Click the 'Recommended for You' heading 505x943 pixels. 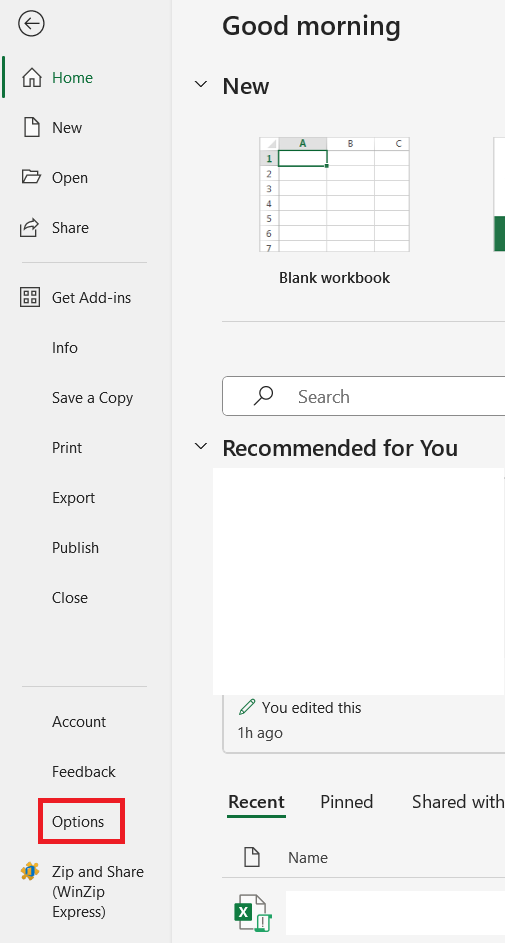[340, 448]
